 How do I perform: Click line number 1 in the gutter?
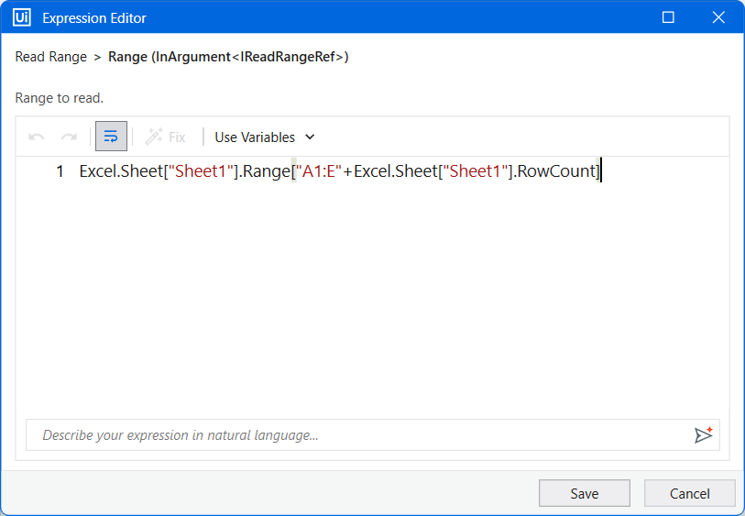pyautogui.click(x=60, y=171)
